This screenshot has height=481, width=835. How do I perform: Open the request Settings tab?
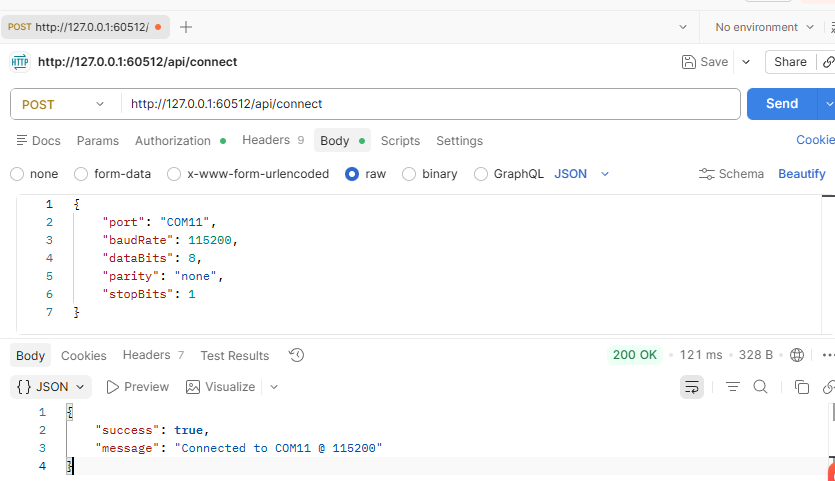click(x=459, y=141)
